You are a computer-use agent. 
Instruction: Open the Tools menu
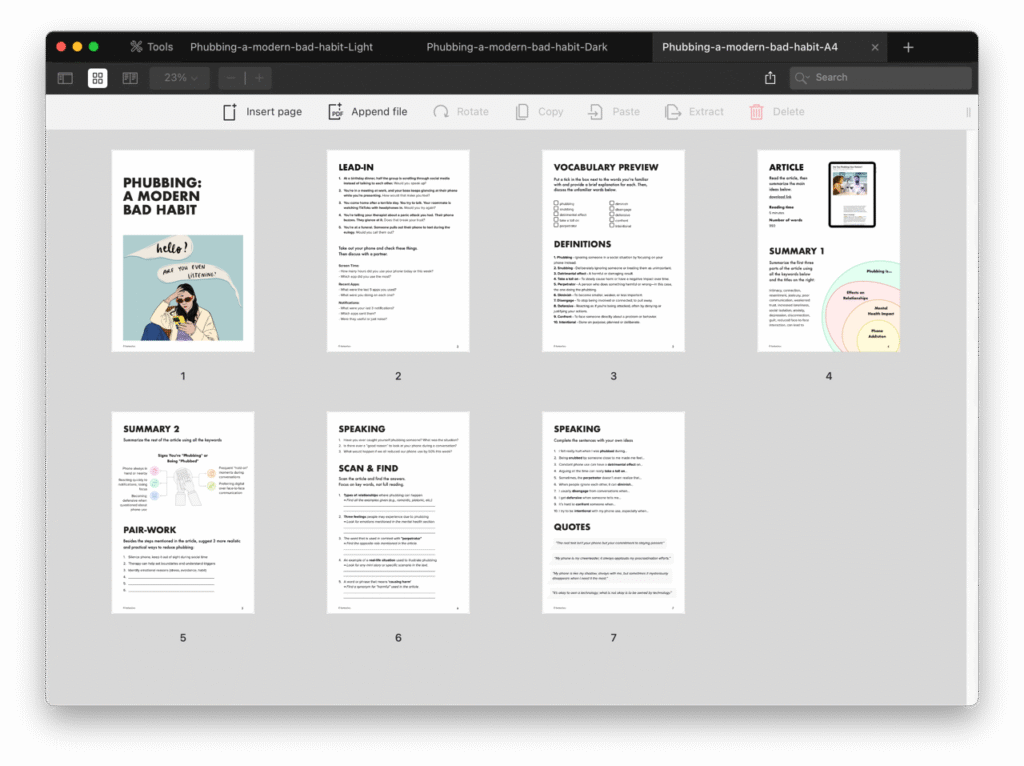point(151,47)
